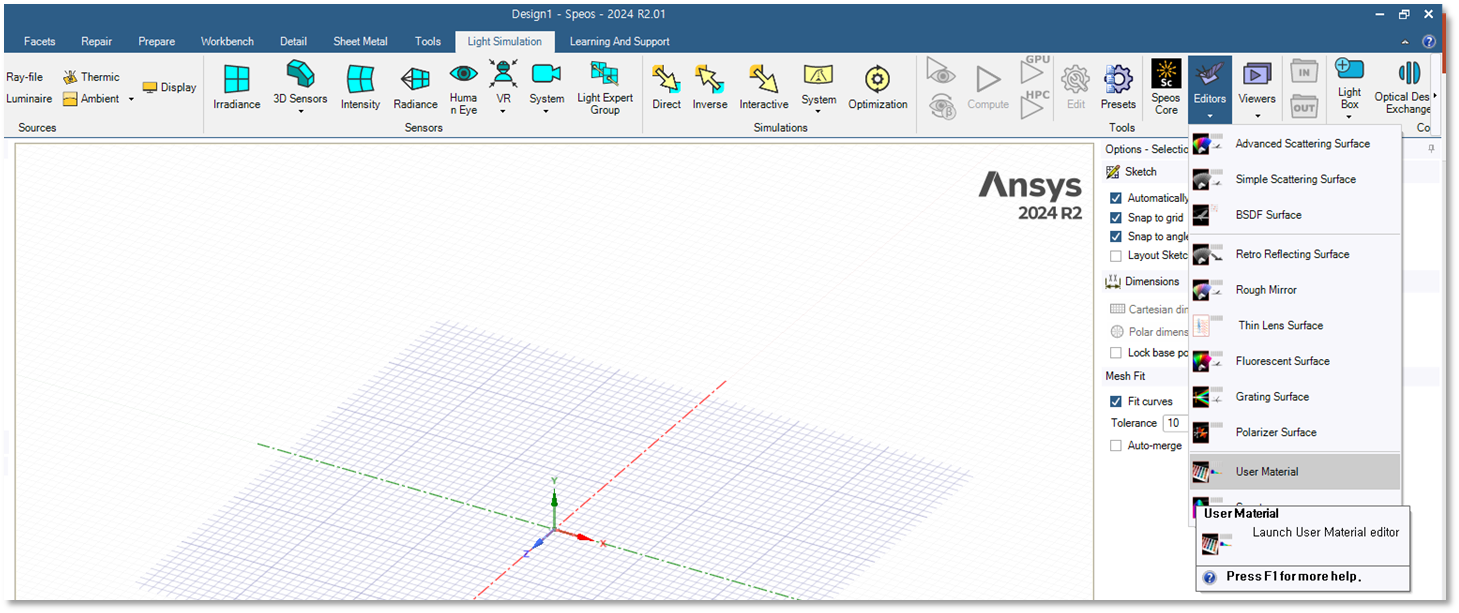
Task: Add a Thermic source
Action: tap(91, 77)
